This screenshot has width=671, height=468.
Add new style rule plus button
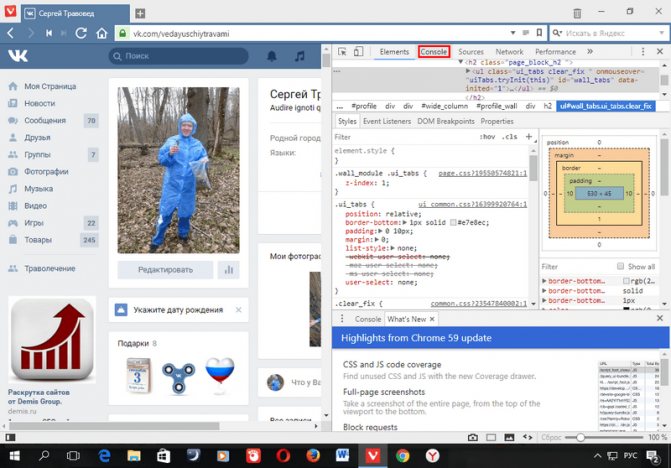(529, 136)
